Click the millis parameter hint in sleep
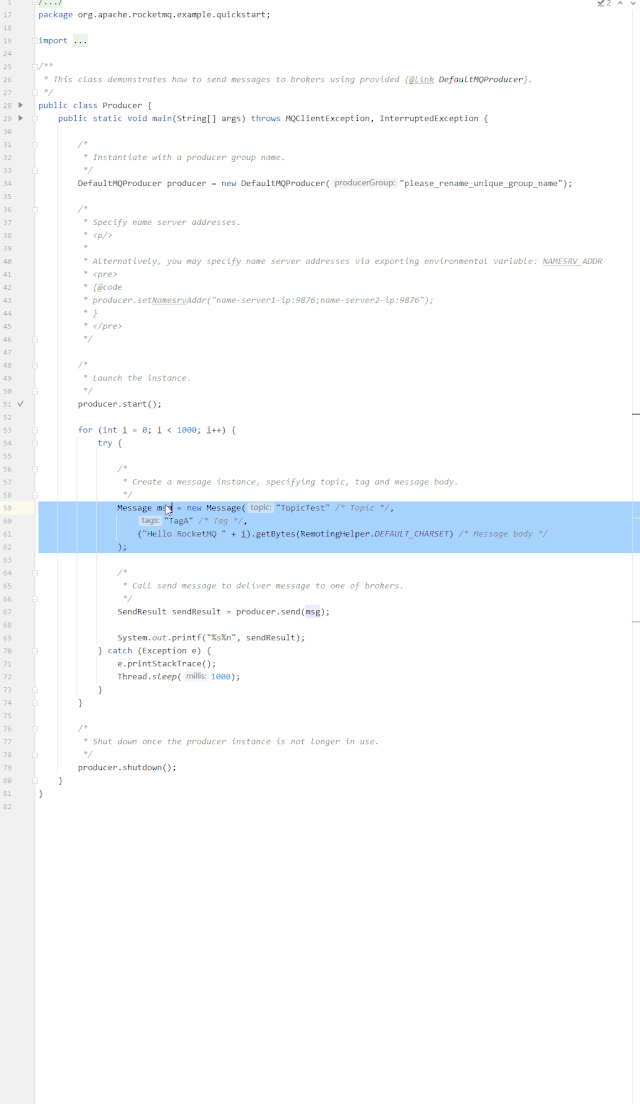This screenshot has width=640, height=1104. 196,676
